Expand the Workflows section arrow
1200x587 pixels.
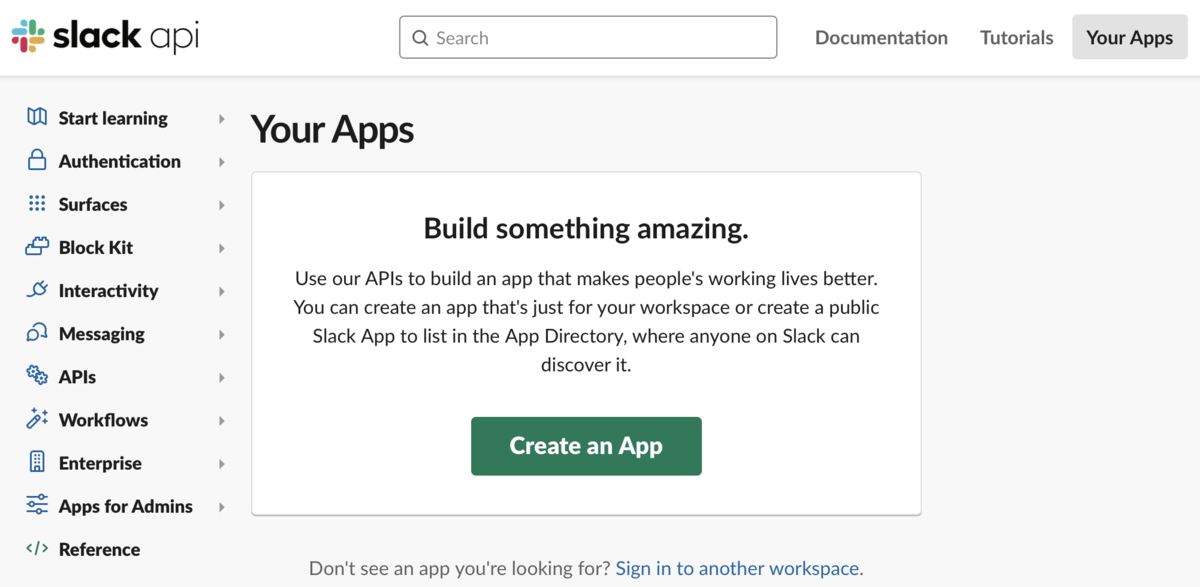click(222, 421)
